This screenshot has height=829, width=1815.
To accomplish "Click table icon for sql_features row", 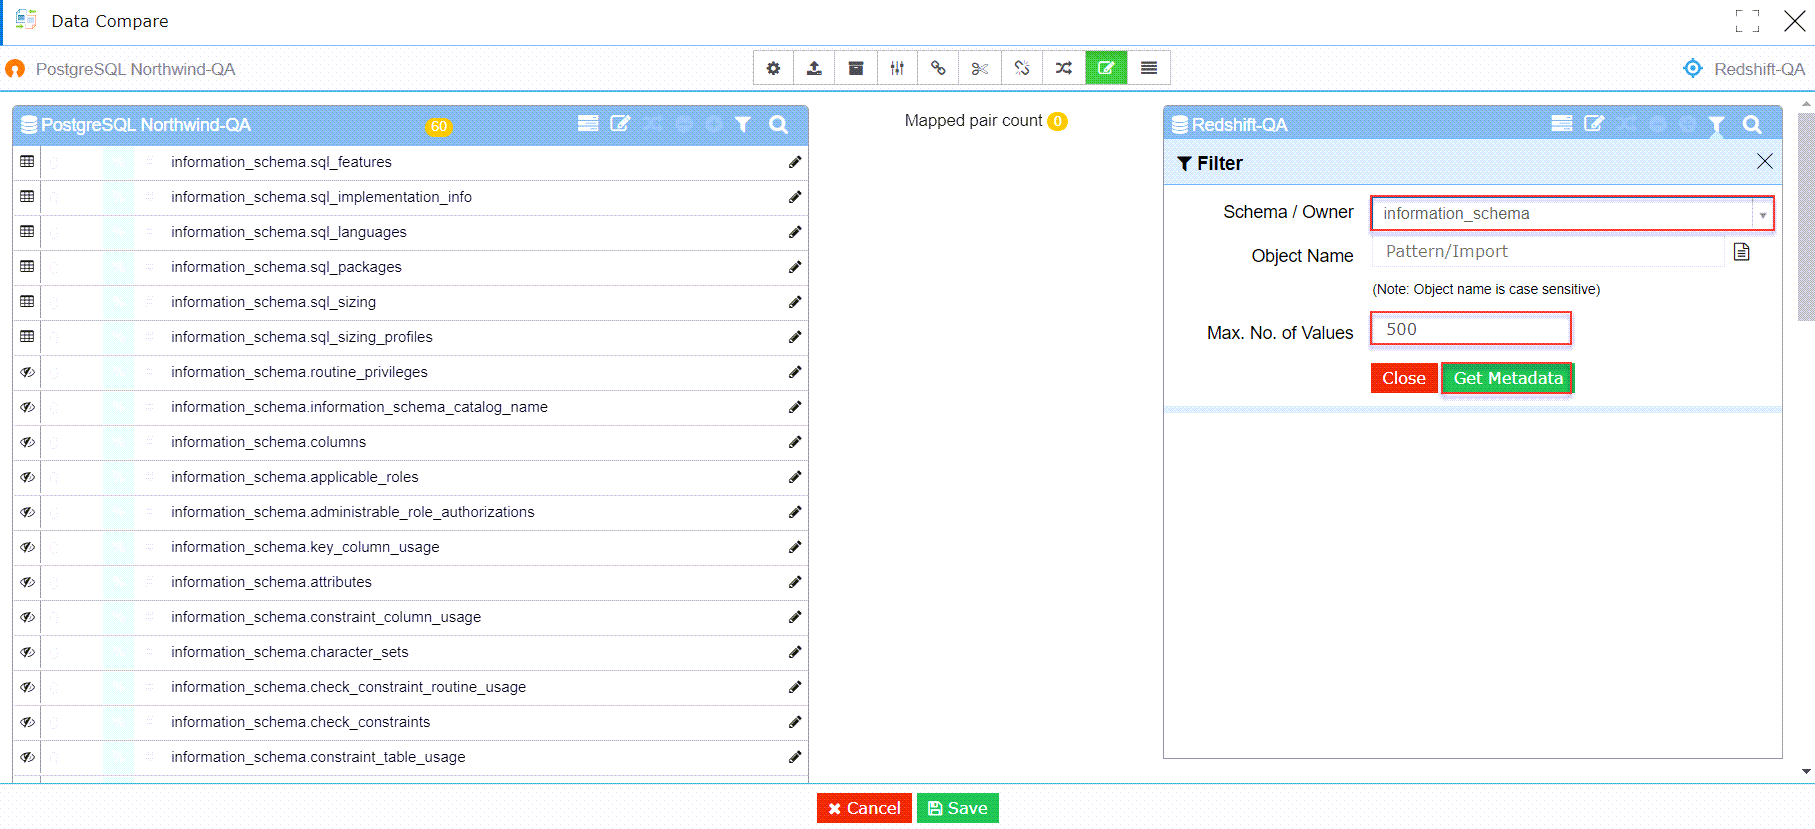I will coord(27,161).
